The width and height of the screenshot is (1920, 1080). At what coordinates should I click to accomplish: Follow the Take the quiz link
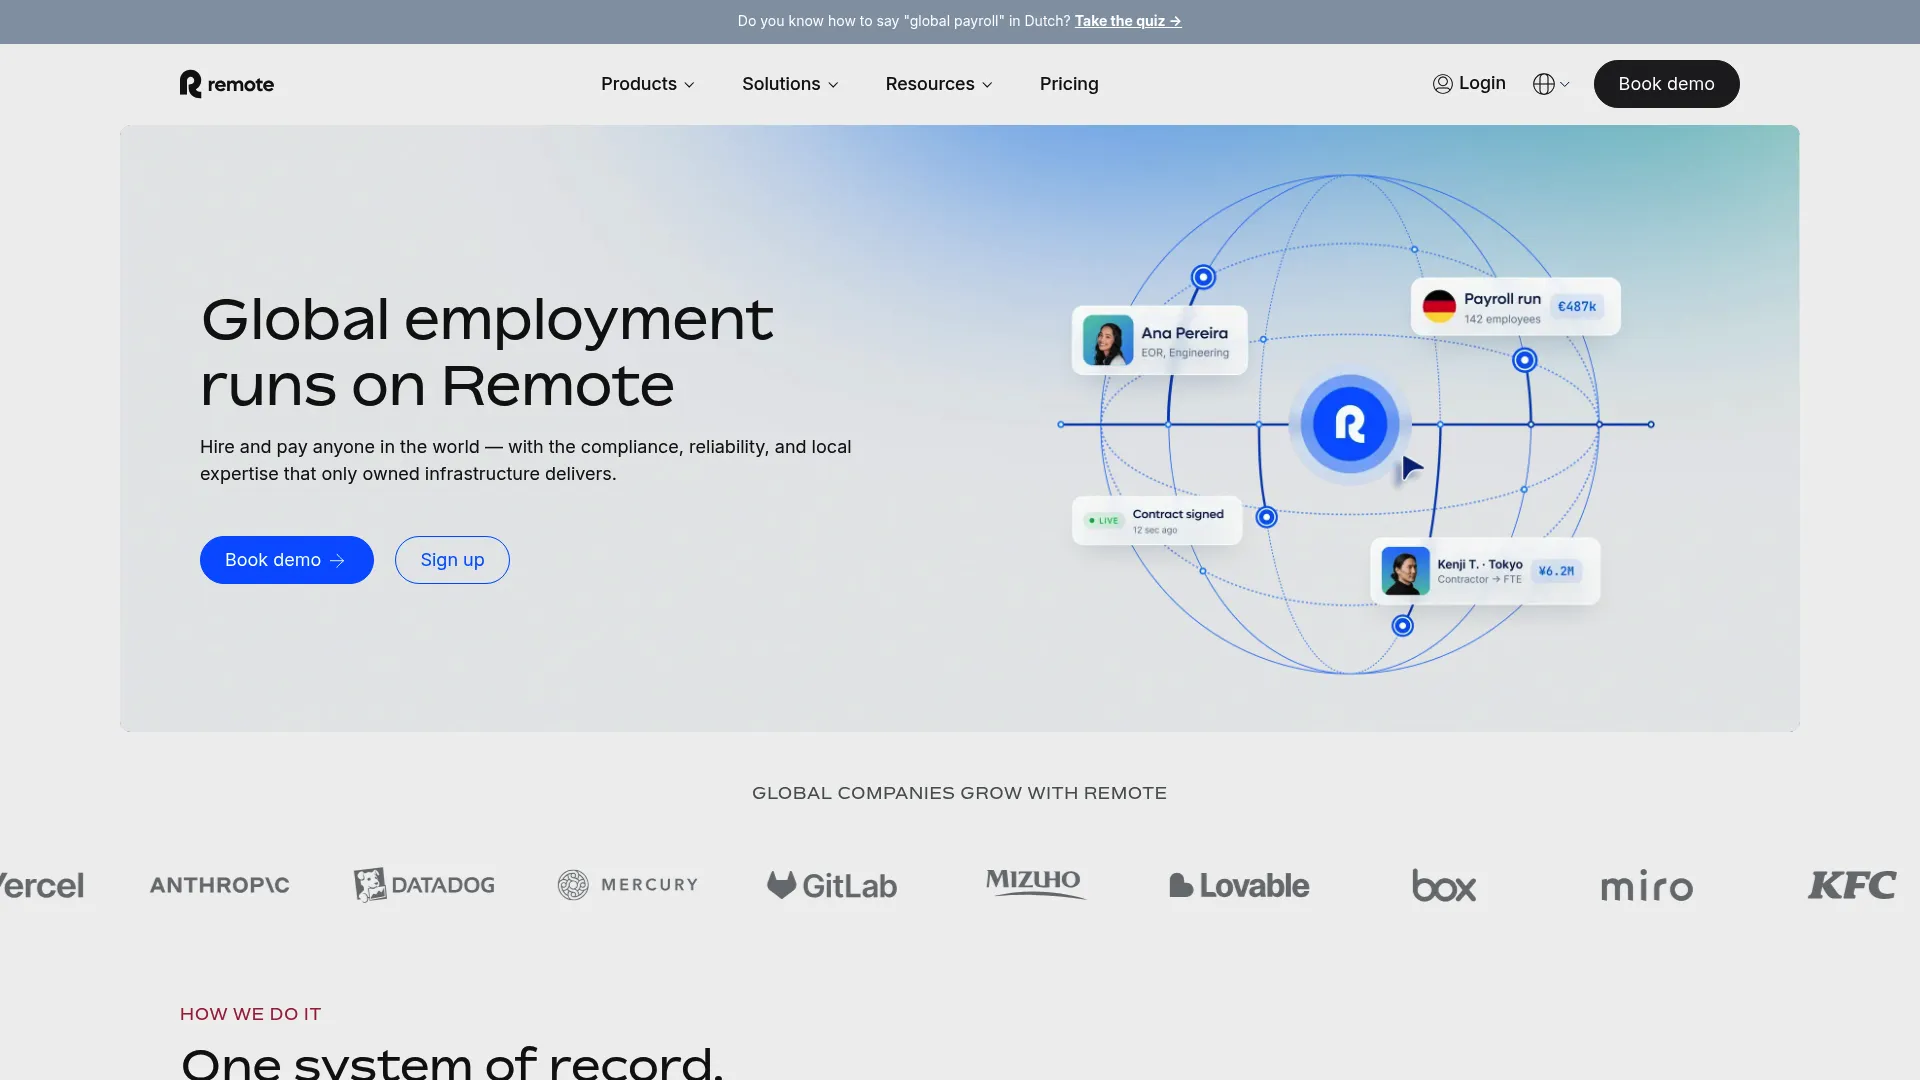click(x=1128, y=21)
